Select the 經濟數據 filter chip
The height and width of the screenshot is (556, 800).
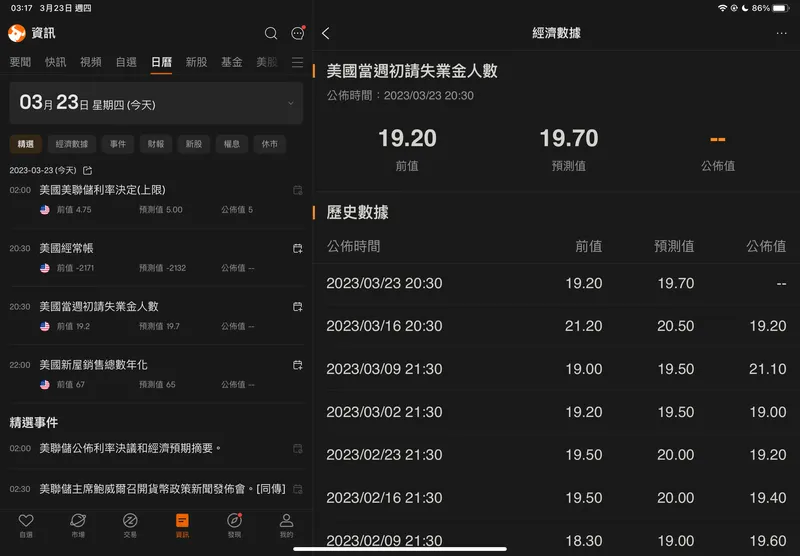click(72, 144)
